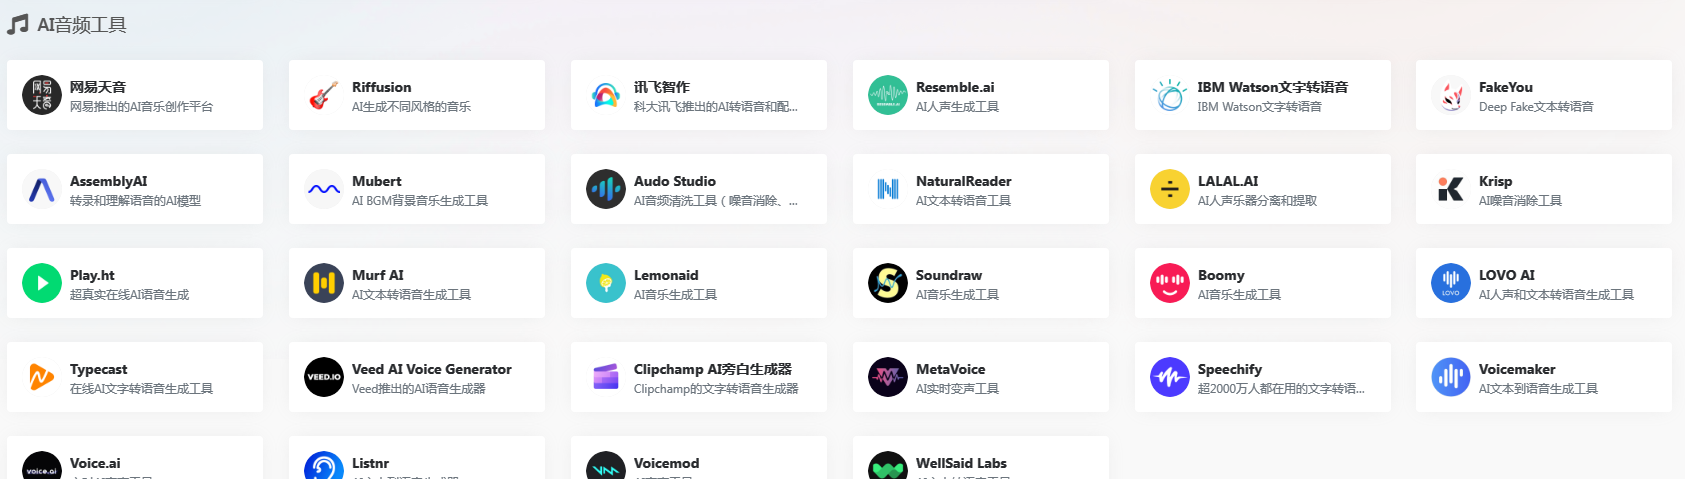The image size is (1685, 479).
Task: Open the FakeYou mascot icon
Action: [x=1451, y=95]
